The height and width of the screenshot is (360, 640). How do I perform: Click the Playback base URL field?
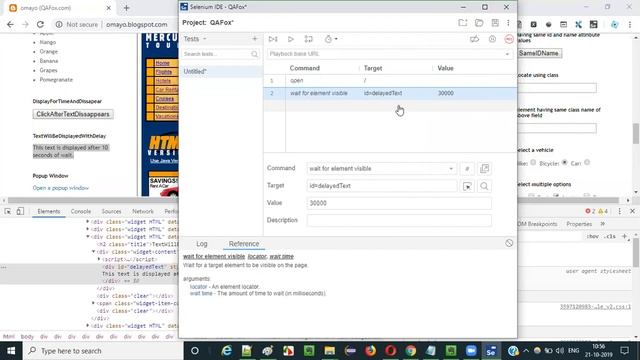386,54
